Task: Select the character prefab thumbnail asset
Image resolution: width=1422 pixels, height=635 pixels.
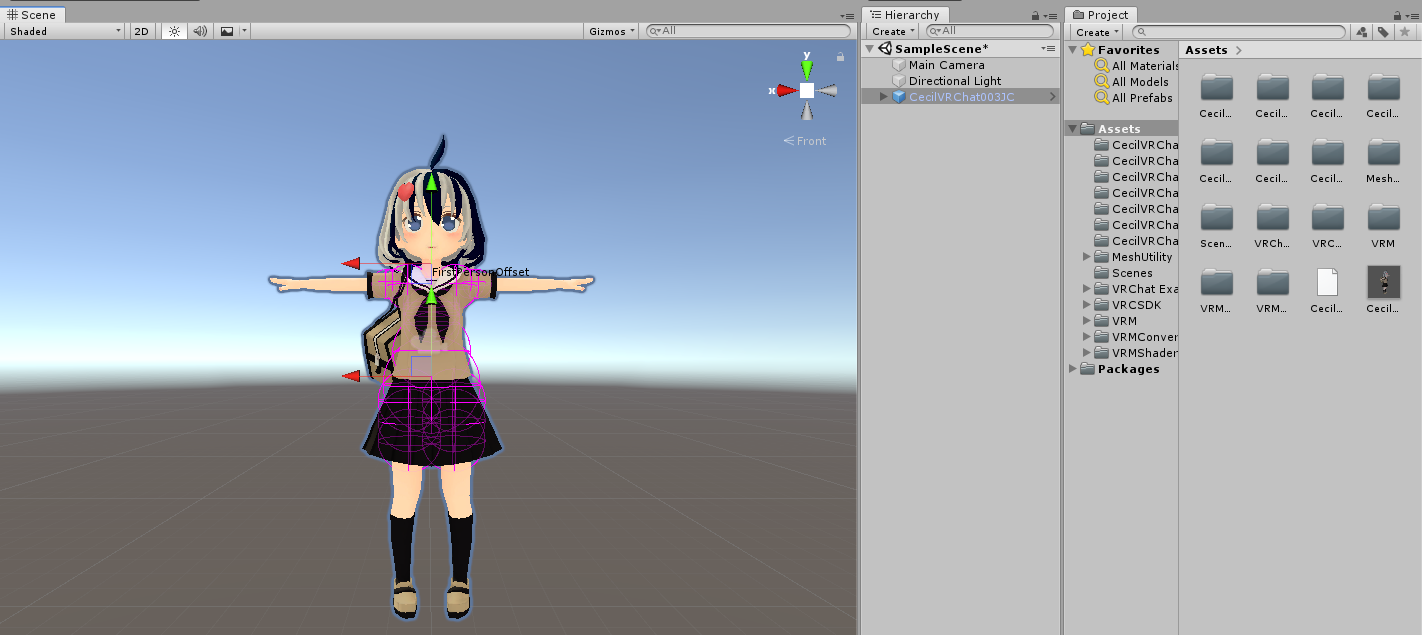Action: point(1383,283)
